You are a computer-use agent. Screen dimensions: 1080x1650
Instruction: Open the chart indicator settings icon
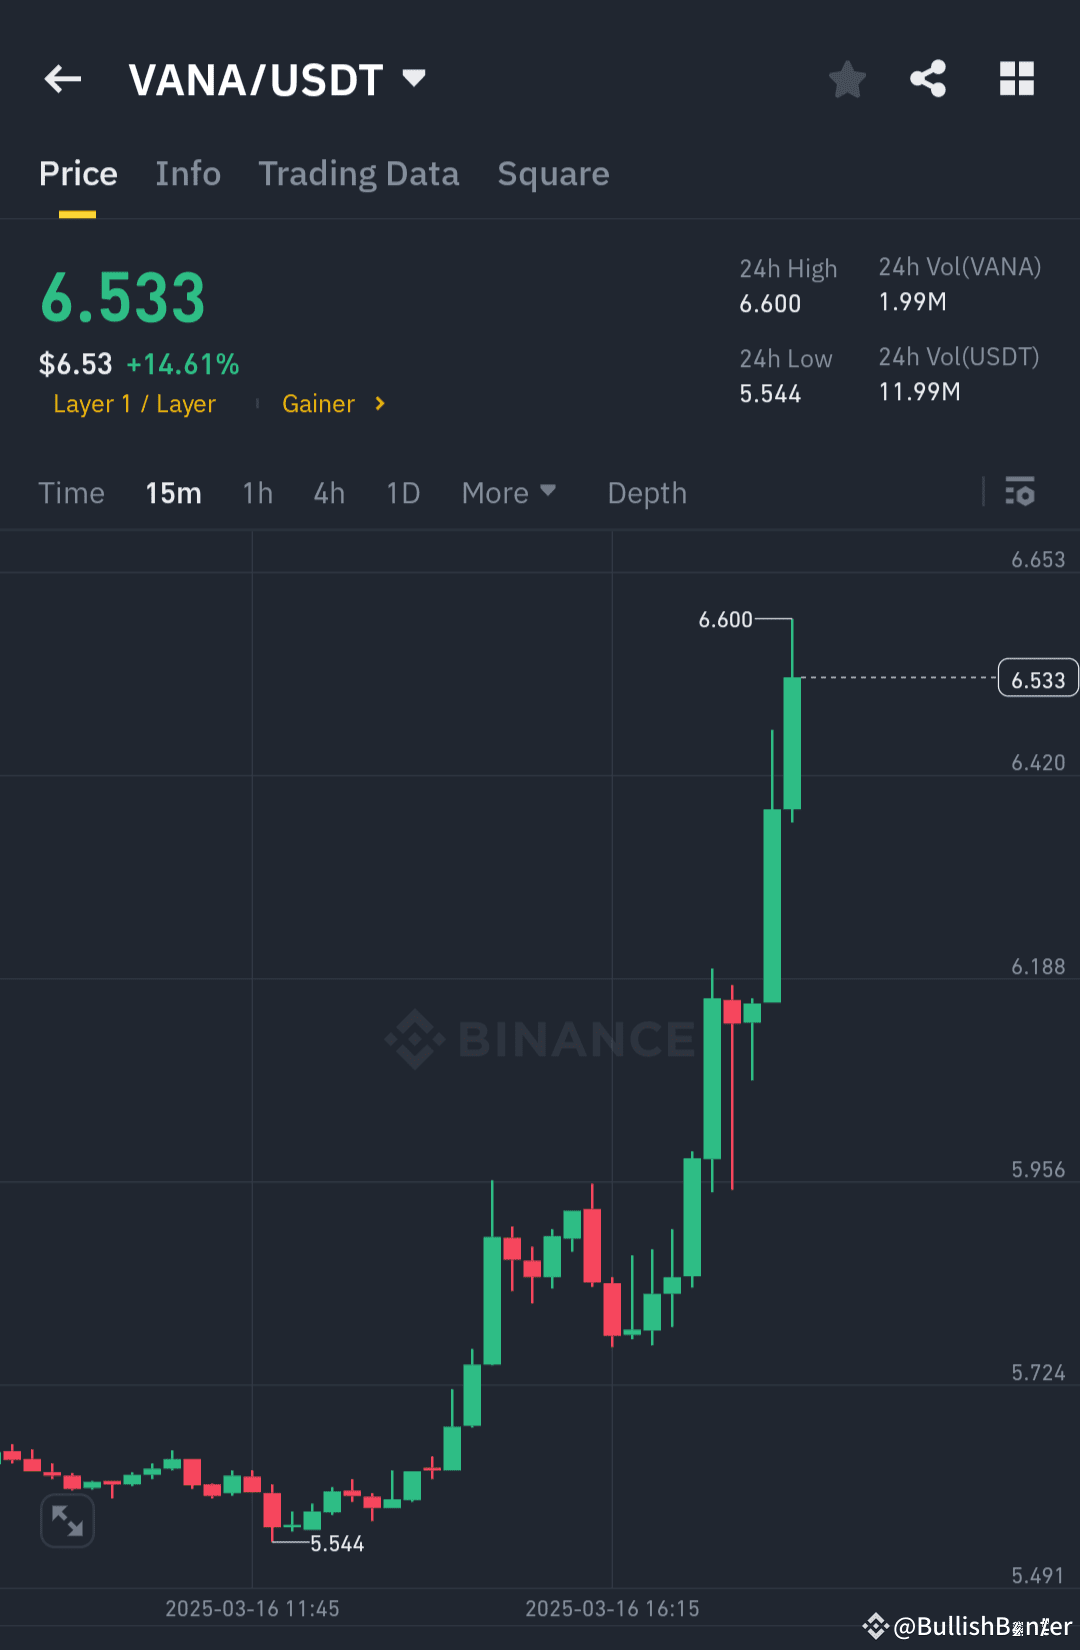point(1020,492)
